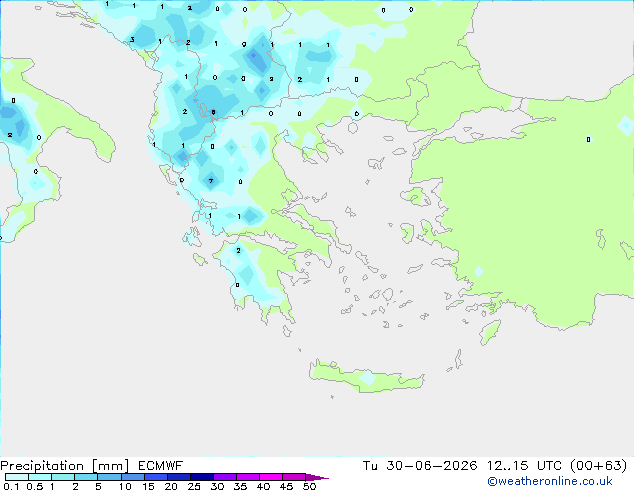Click the '0' value over eastern Turkey
The width and height of the screenshot is (634, 490).
click(x=588, y=139)
